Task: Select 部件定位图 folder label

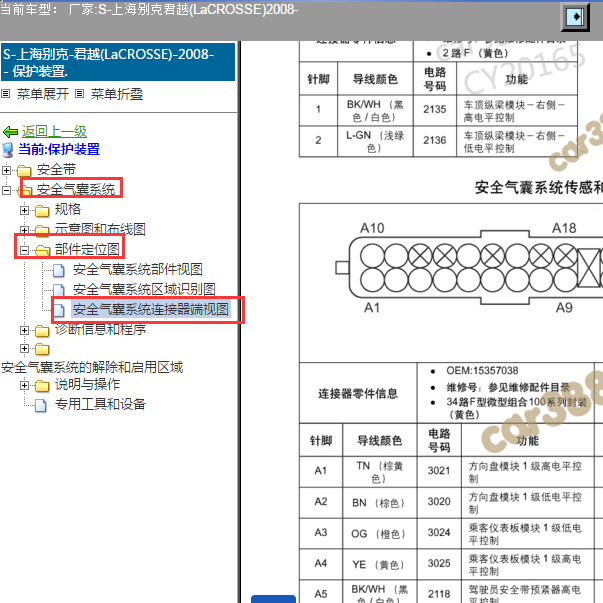Action: click(x=87, y=249)
